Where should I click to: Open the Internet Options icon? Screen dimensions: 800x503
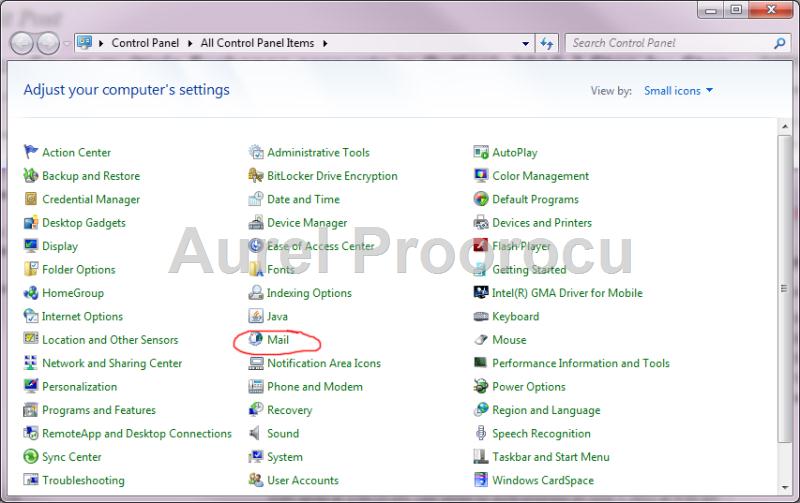pos(31,316)
